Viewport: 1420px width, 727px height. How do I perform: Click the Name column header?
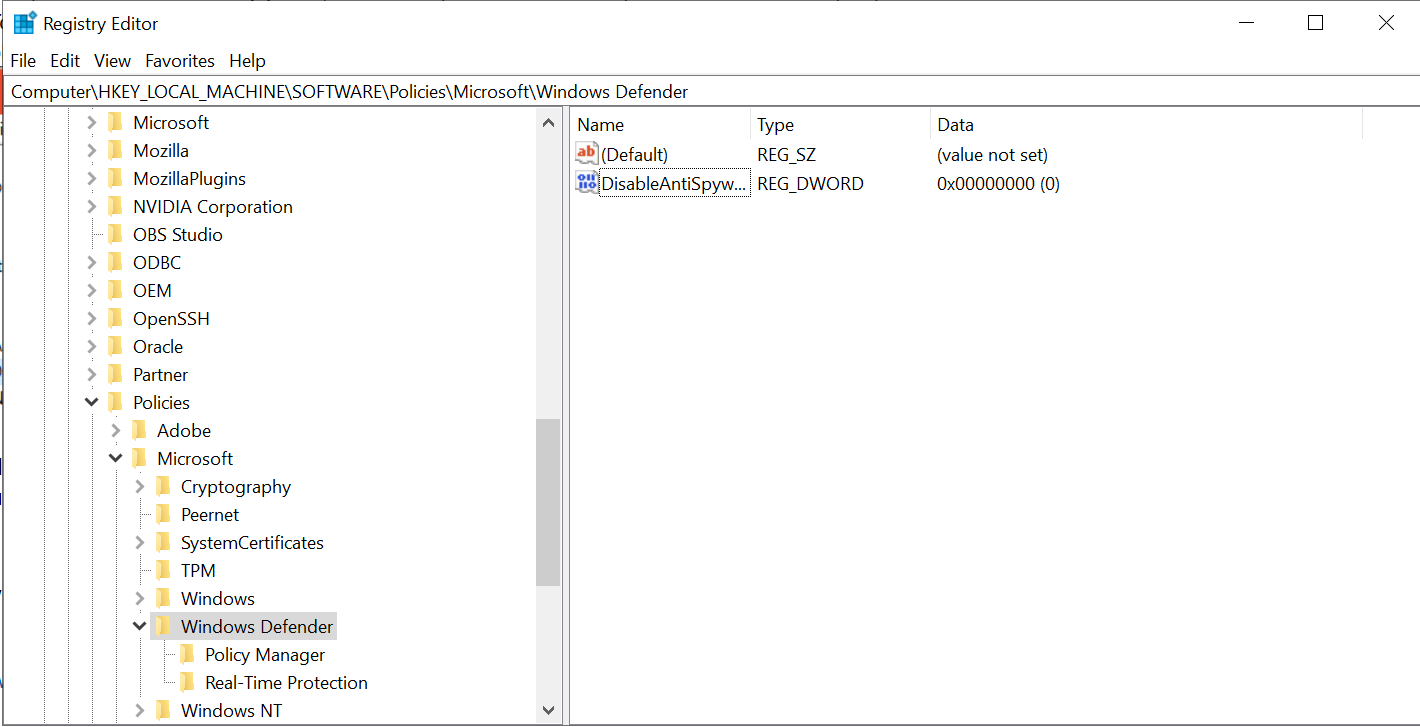[x=661, y=125]
